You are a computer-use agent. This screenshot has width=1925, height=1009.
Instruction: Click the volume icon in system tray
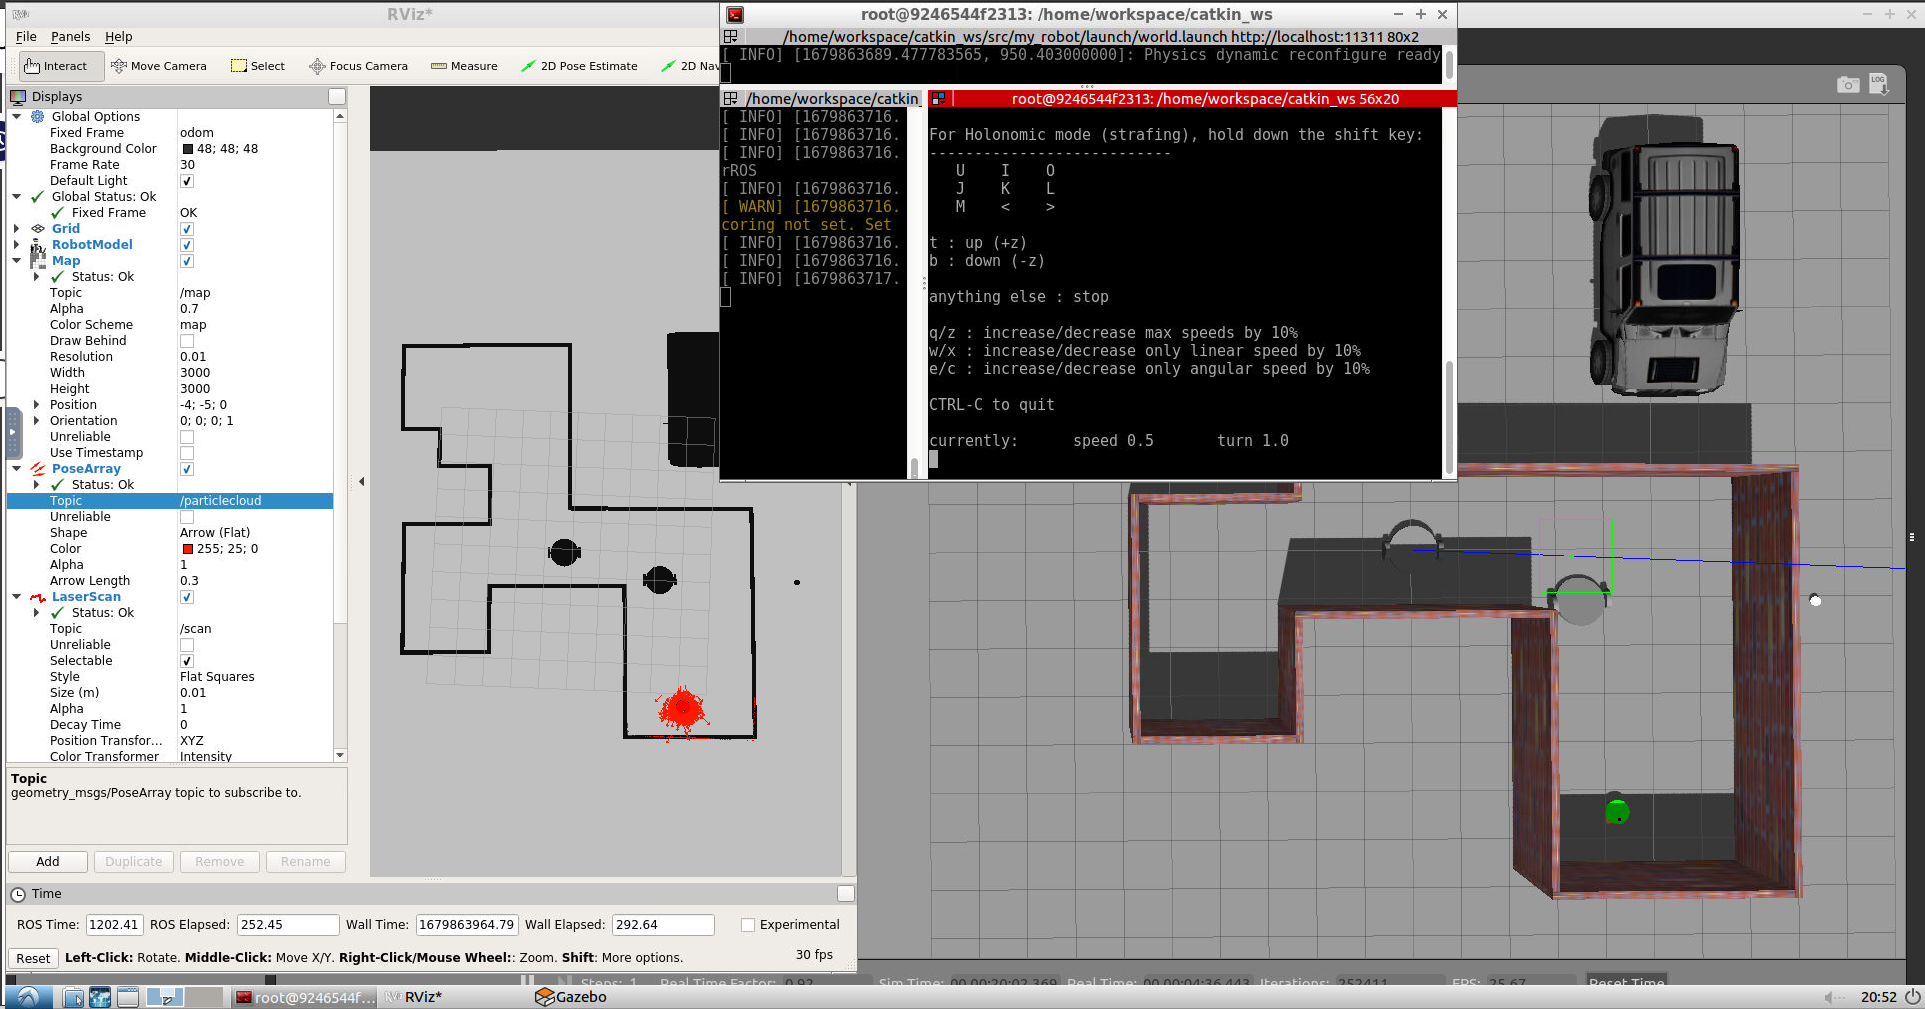1833,997
